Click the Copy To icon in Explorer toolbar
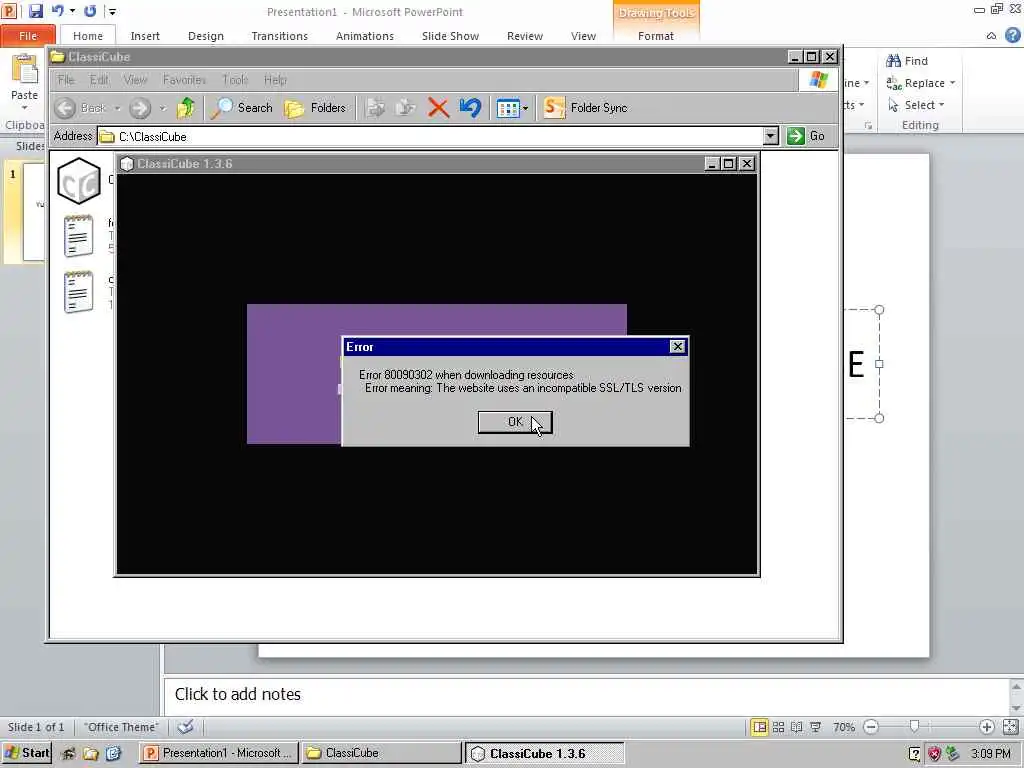Viewport: 1024px width, 768px height. point(406,108)
